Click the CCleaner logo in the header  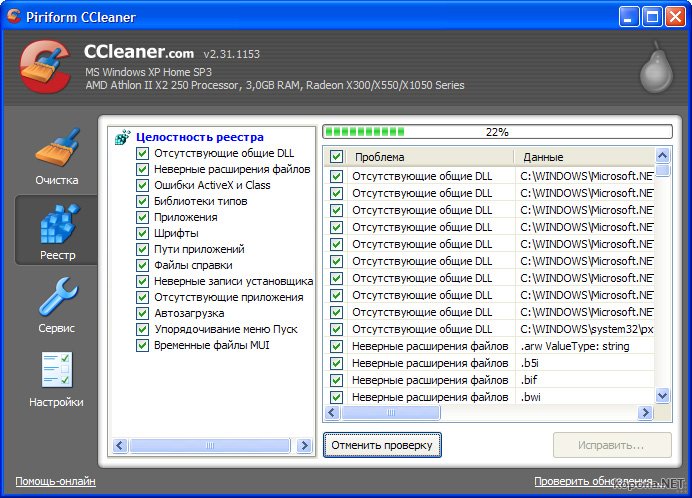(45, 67)
